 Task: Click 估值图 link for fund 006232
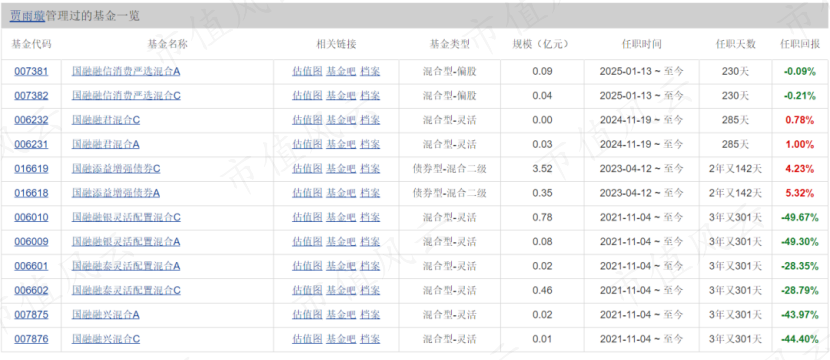coord(307,120)
